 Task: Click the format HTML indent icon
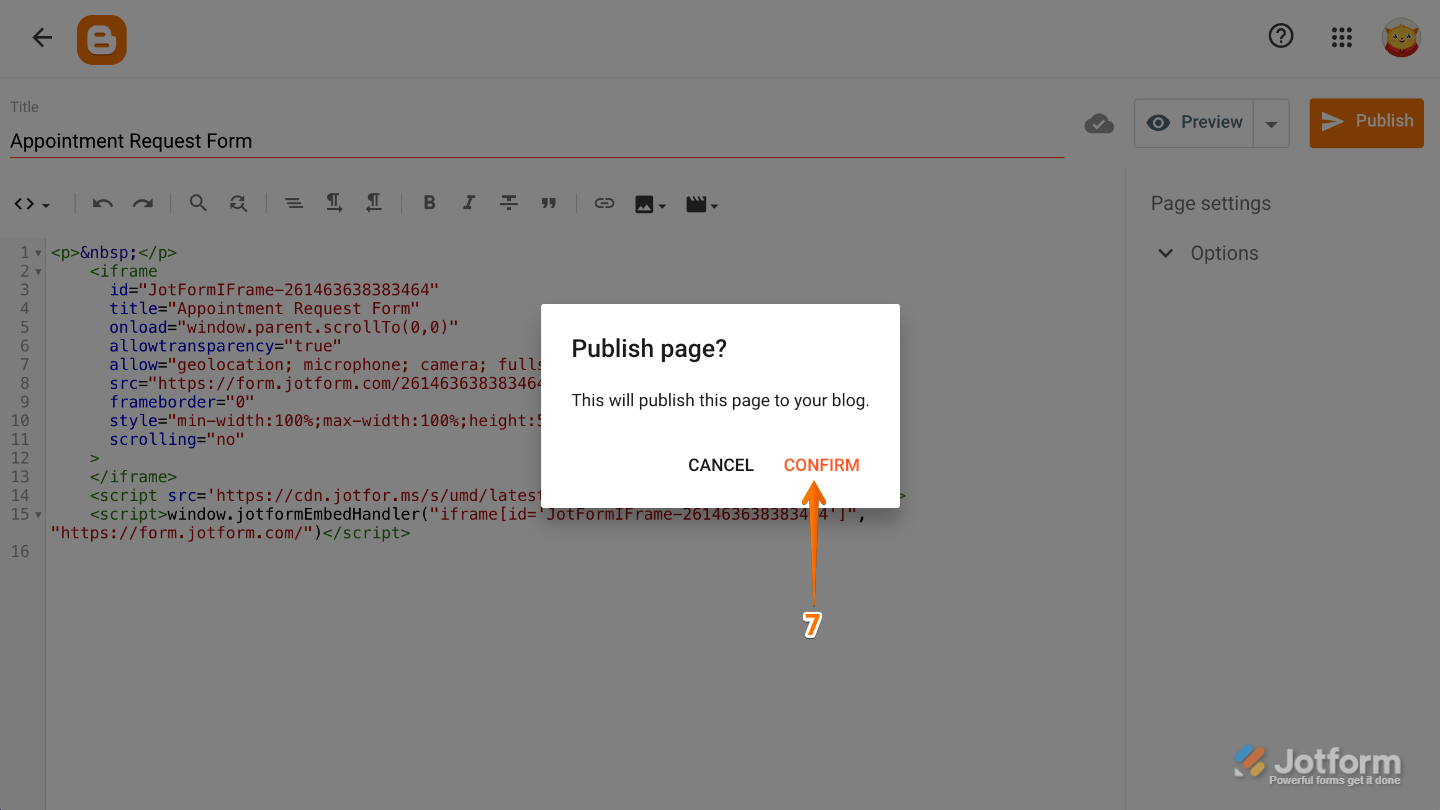point(293,203)
